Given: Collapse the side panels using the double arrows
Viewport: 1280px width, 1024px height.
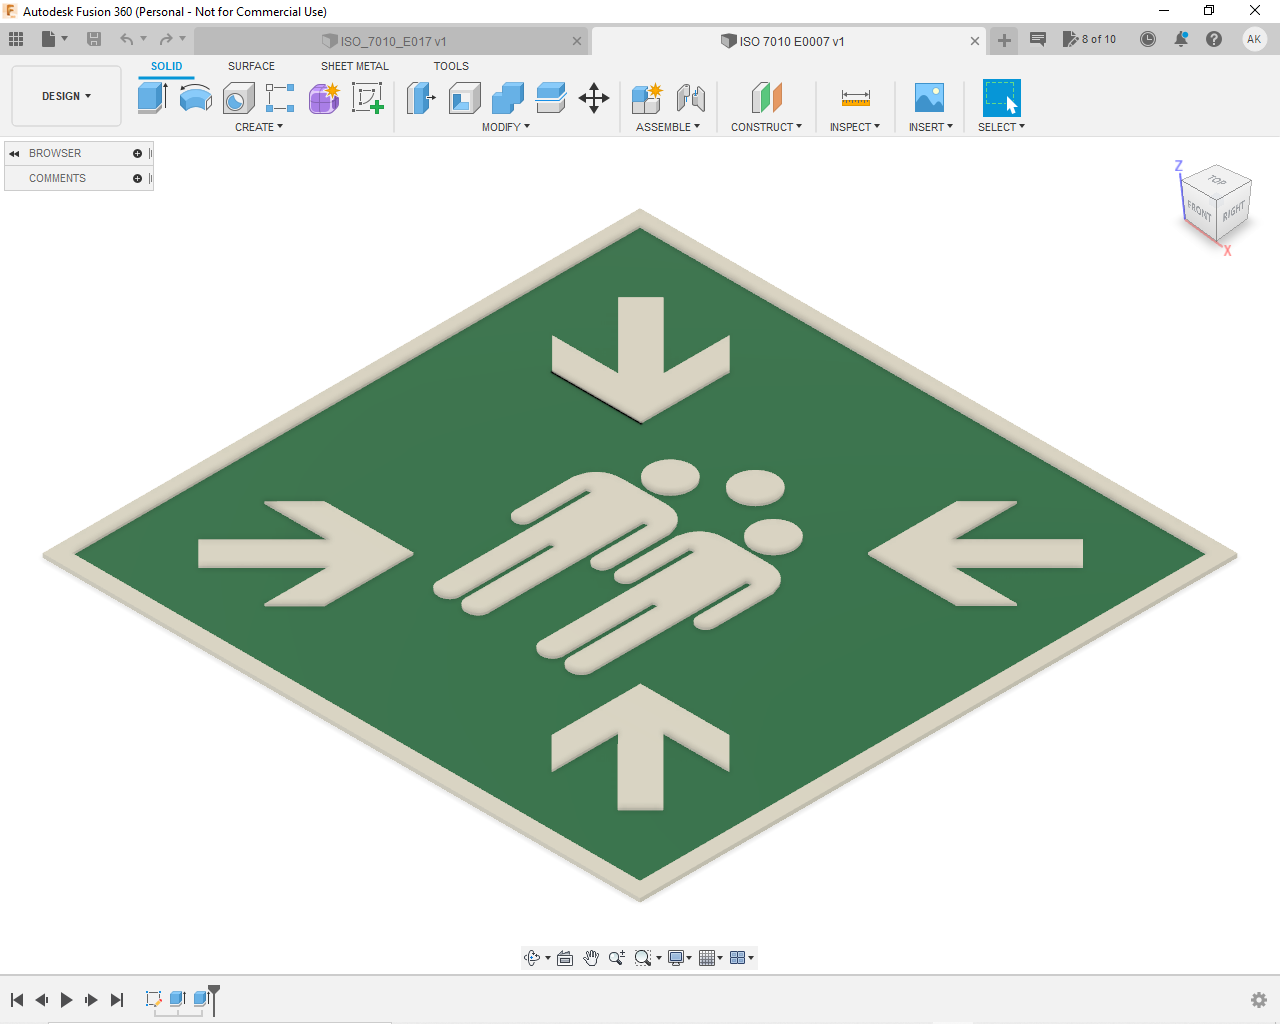Looking at the screenshot, I should pos(14,154).
